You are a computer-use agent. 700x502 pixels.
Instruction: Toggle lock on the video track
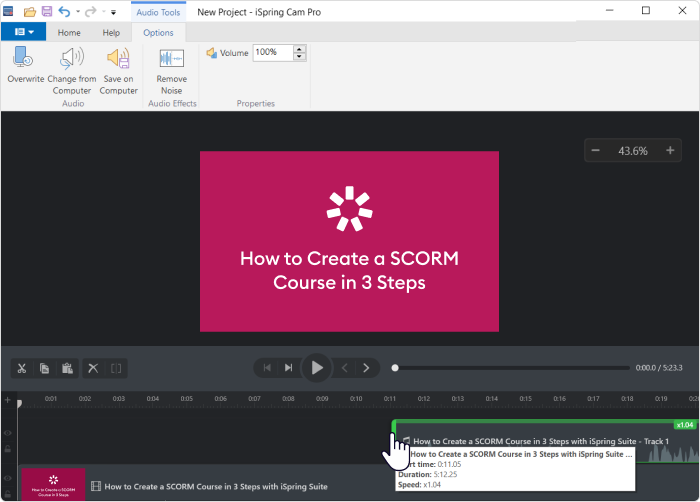[8, 494]
